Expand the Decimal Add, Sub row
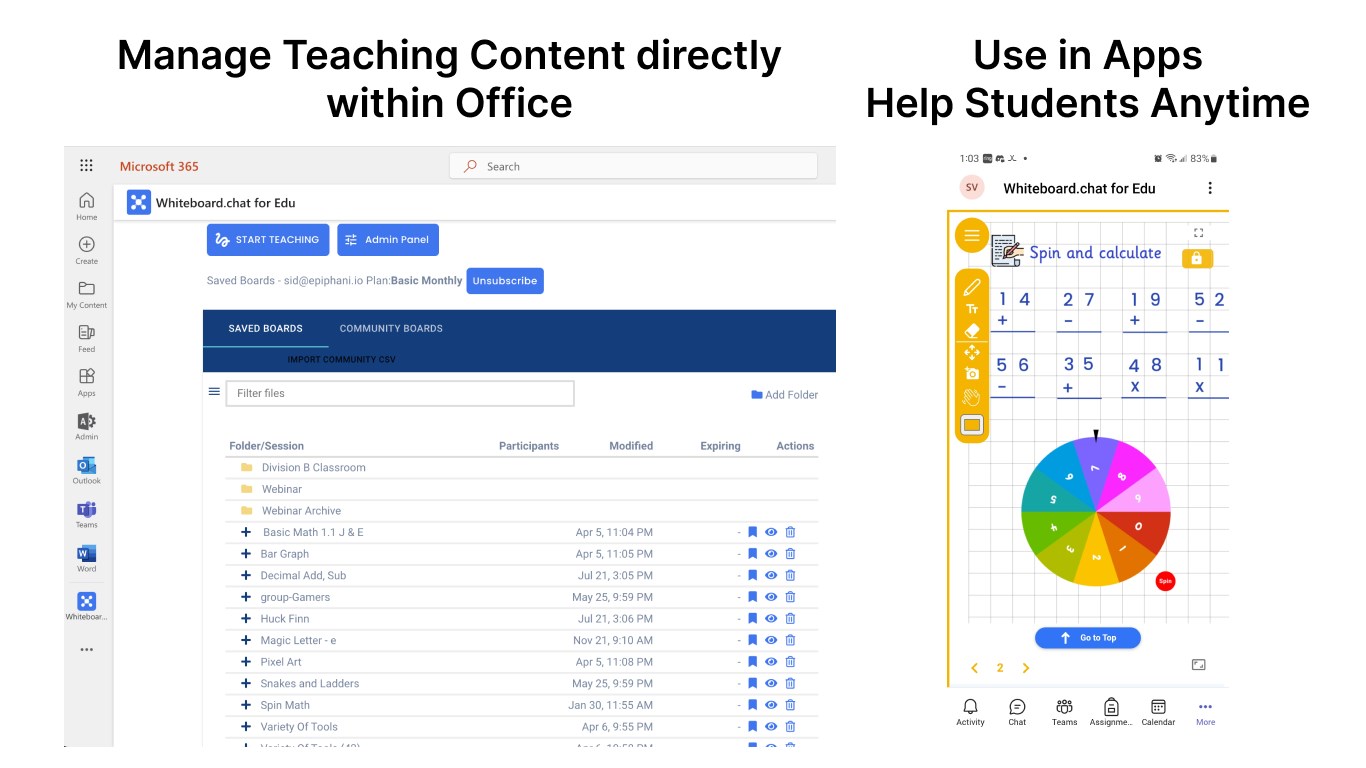Screen dimensions: 1366x768 coord(246,576)
